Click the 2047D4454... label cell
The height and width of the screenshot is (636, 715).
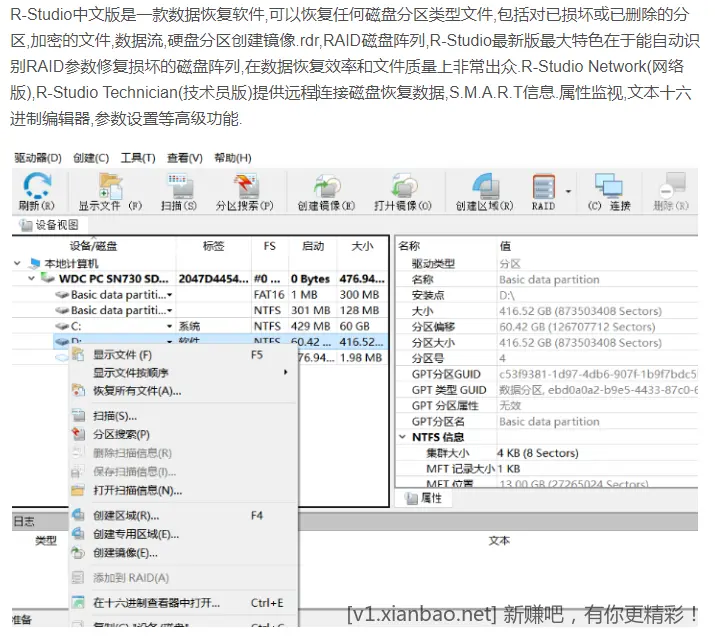pyautogui.click(x=213, y=279)
